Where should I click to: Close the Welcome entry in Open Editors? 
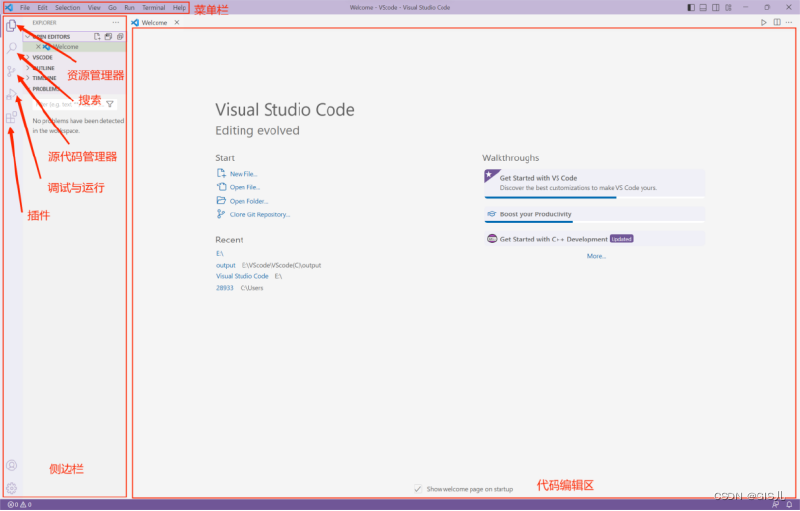tap(38, 46)
